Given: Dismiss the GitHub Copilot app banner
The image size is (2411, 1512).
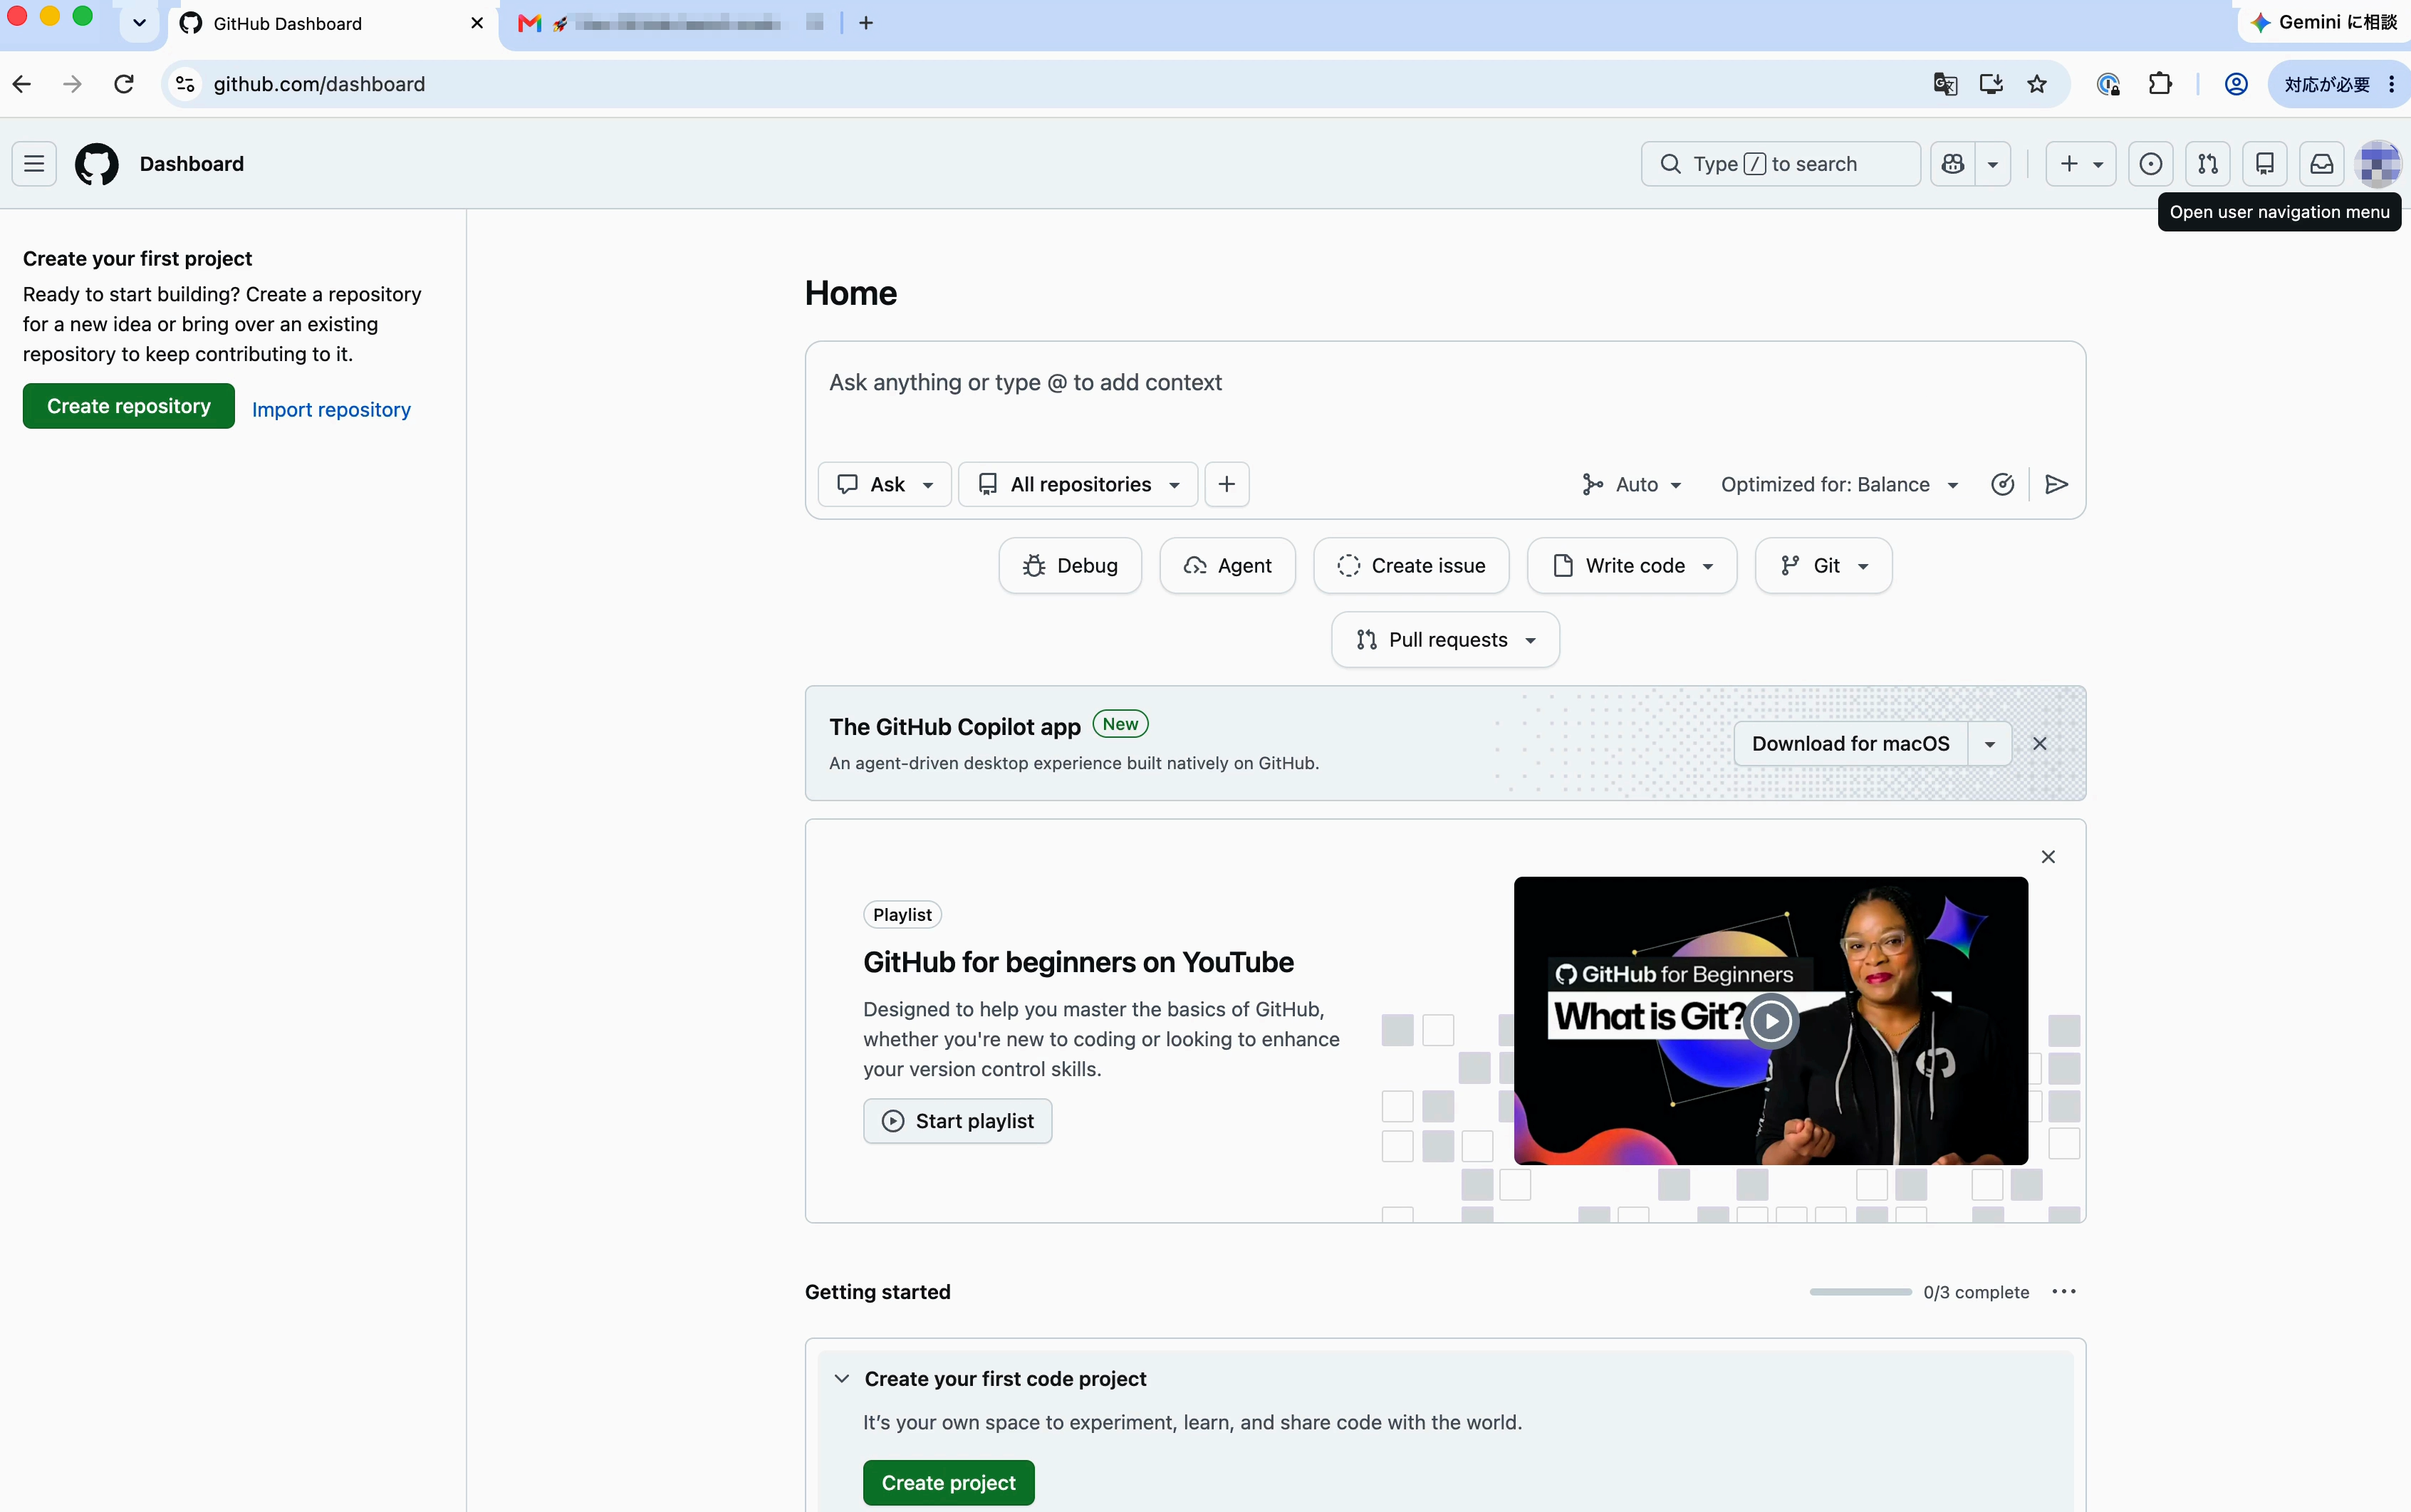Looking at the screenshot, I should point(2040,744).
